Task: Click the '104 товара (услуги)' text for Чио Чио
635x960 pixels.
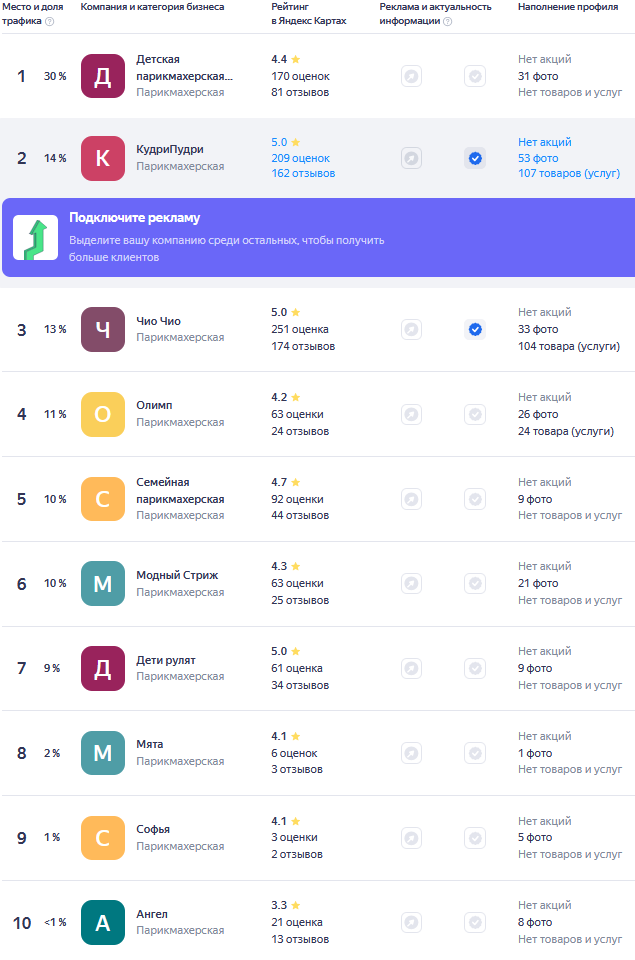Action: click(x=569, y=347)
